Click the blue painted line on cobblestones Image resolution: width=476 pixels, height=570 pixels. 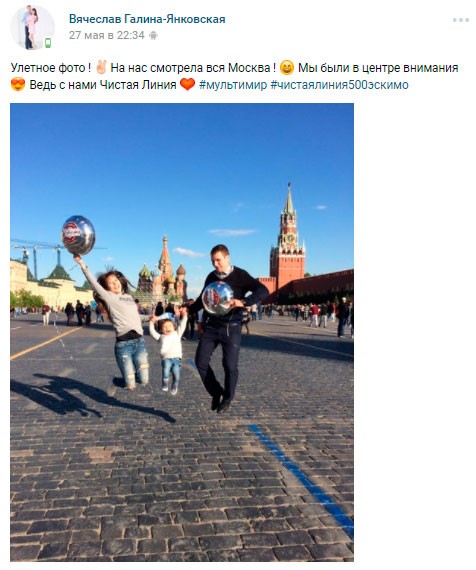click(x=302, y=480)
